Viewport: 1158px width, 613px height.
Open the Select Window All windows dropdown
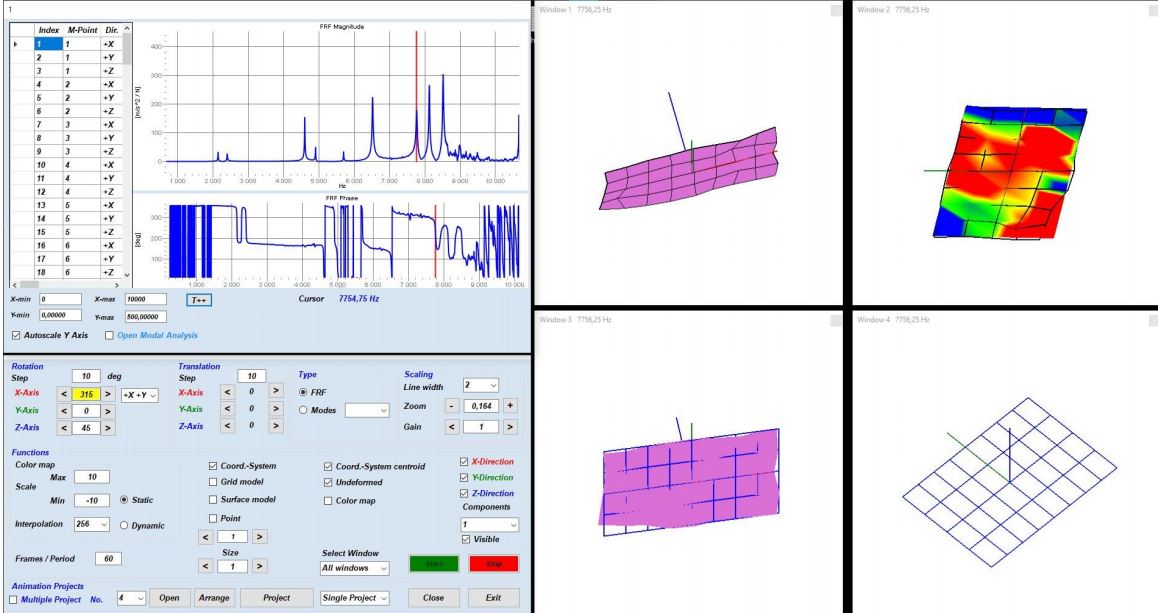tap(354, 568)
